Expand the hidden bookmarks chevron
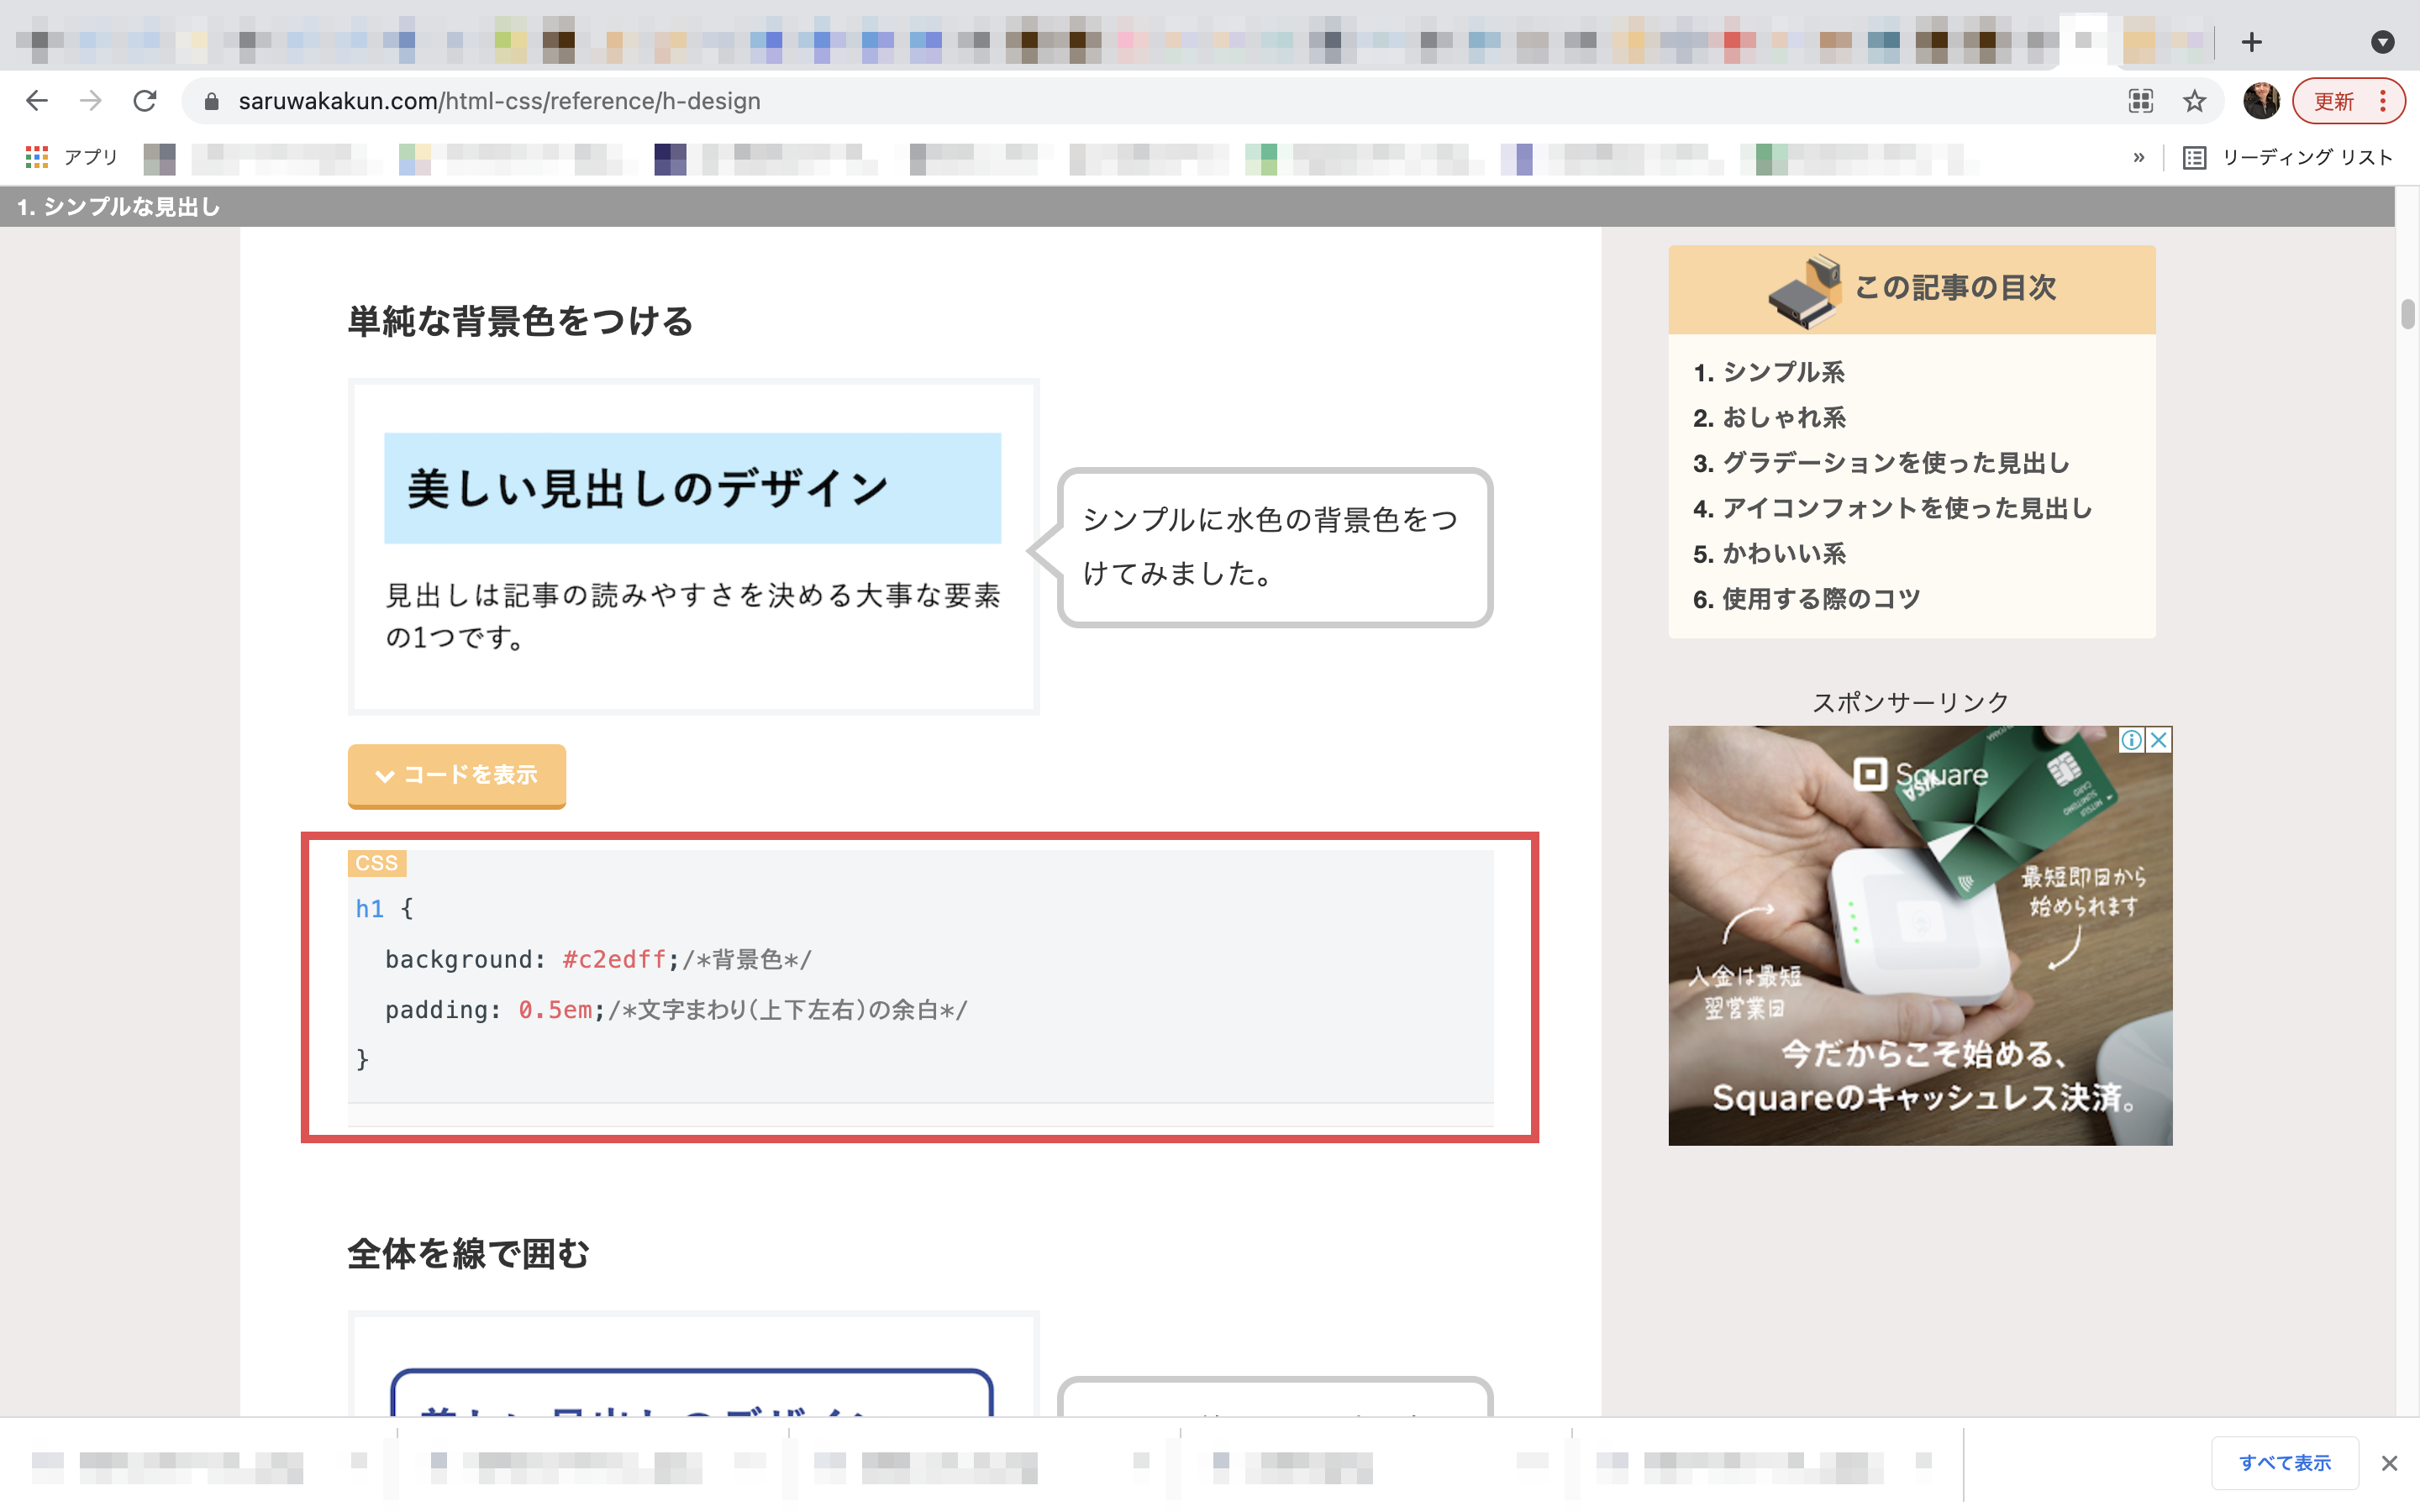 2139,157
